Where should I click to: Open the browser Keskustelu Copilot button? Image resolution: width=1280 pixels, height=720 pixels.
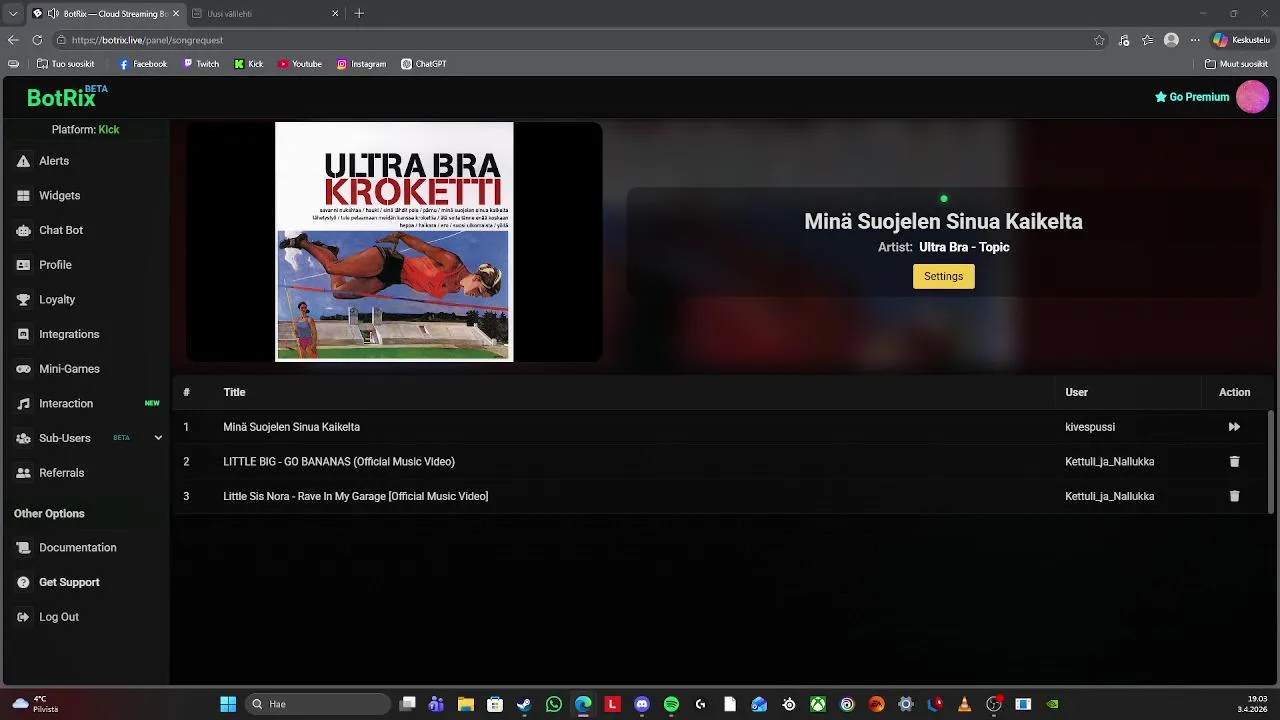(1241, 40)
